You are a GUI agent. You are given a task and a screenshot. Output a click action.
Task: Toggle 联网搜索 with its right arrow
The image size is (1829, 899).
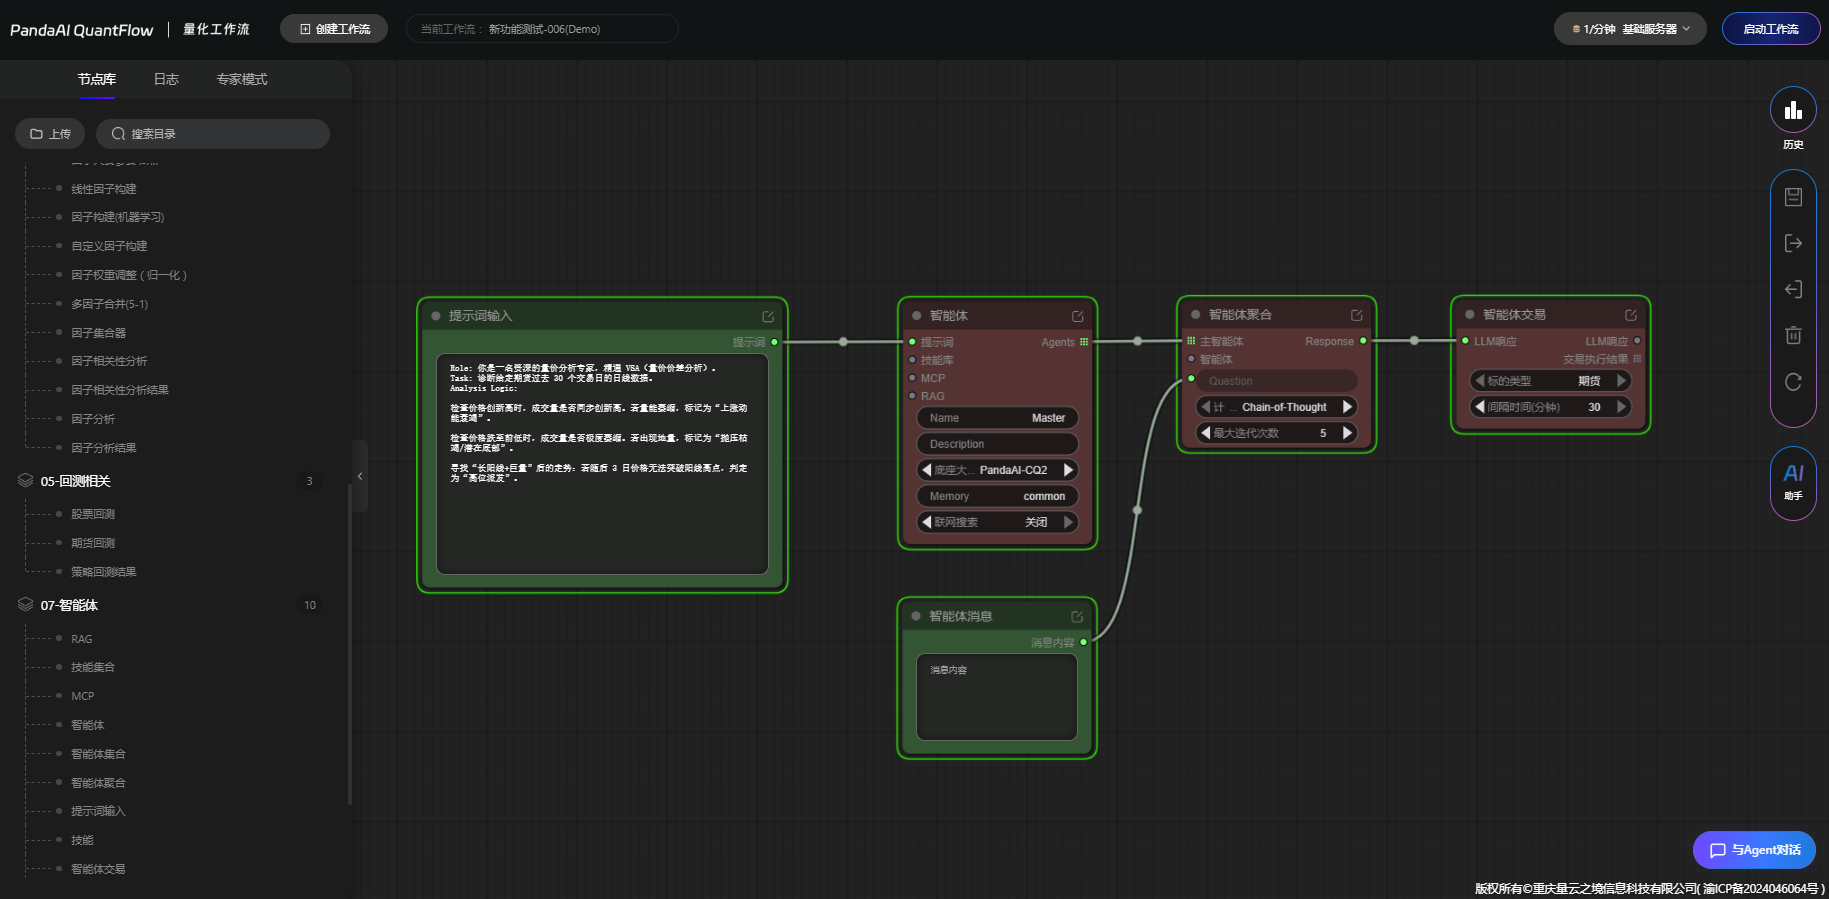tap(1068, 522)
